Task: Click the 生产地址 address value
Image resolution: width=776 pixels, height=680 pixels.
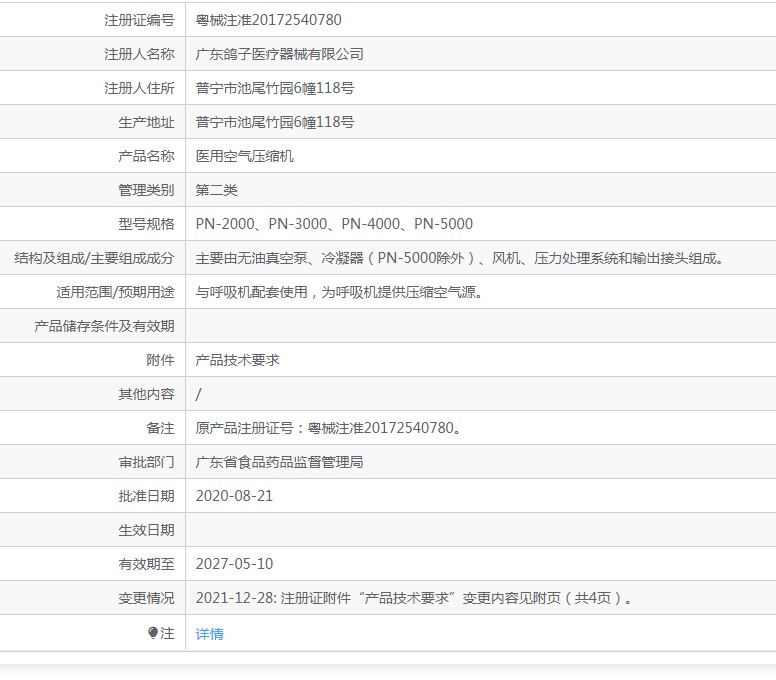Action: point(275,122)
